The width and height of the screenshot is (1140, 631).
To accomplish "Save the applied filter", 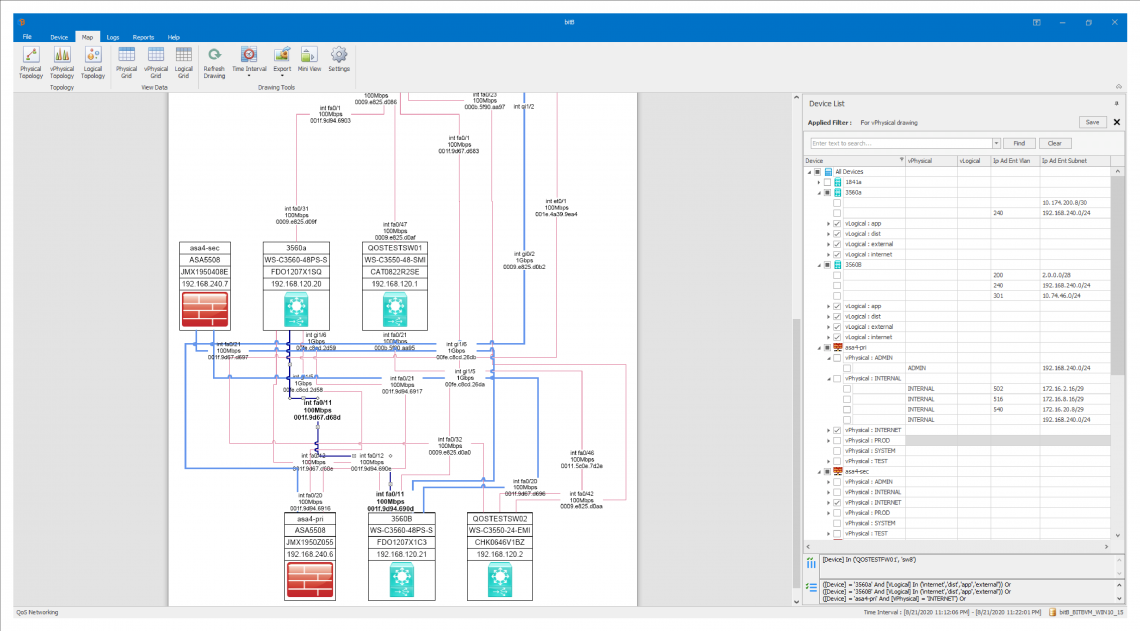I will 1092,122.
